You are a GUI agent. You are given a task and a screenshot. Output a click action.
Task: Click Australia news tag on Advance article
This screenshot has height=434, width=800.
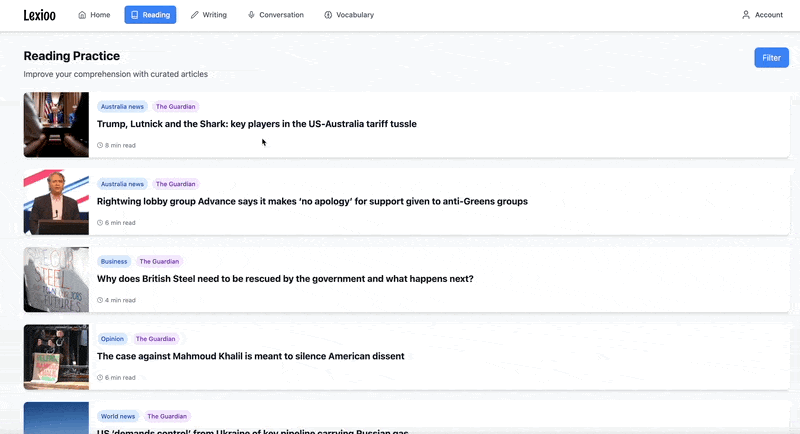(x=122, y=184)
